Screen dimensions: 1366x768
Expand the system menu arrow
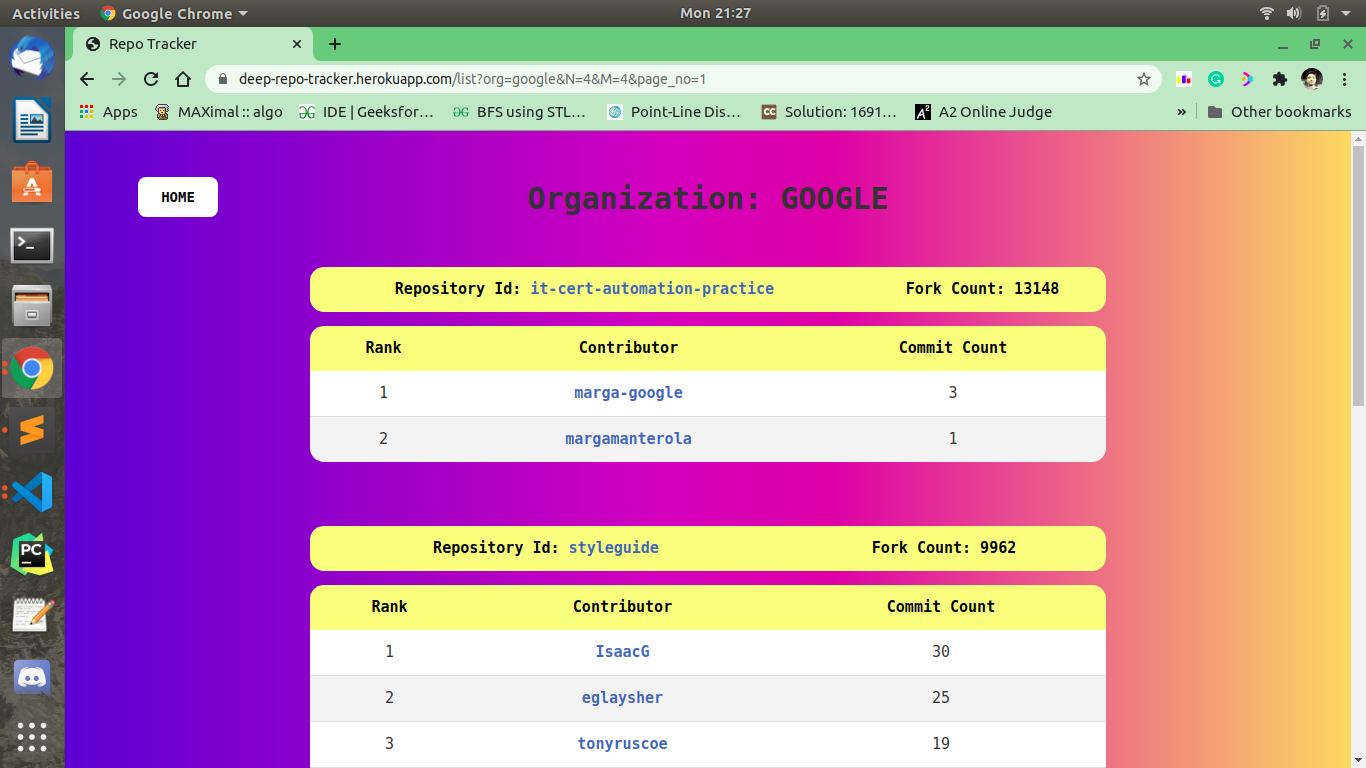pyautogui.click(x=1347, y=13)
